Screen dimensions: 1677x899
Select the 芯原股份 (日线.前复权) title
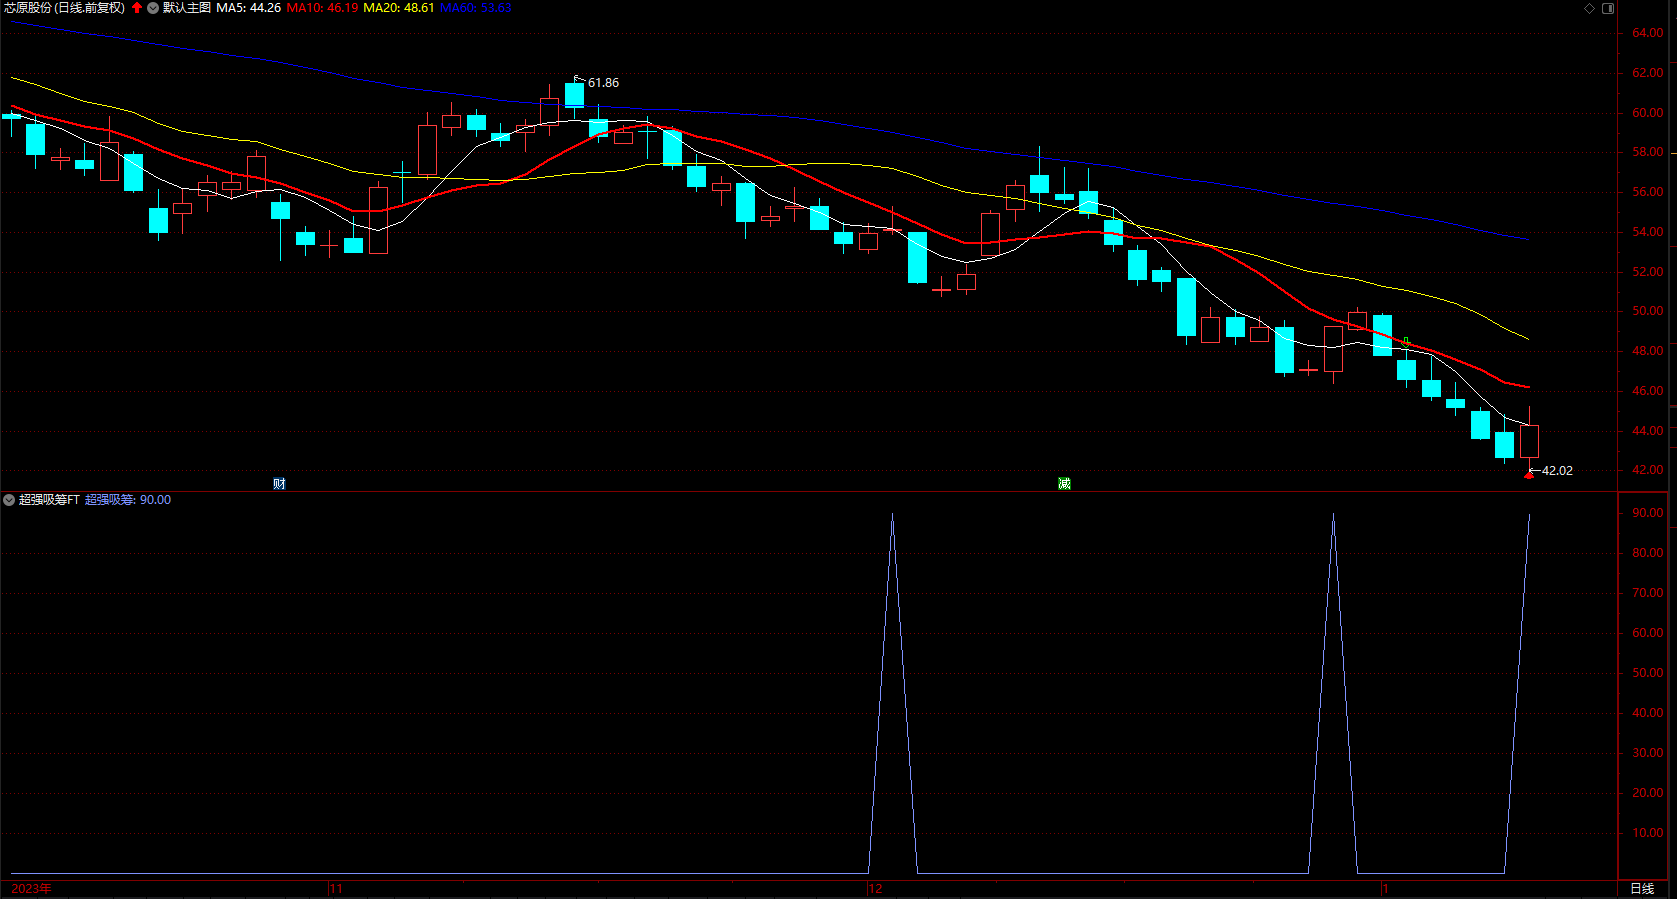coord(64,8)
